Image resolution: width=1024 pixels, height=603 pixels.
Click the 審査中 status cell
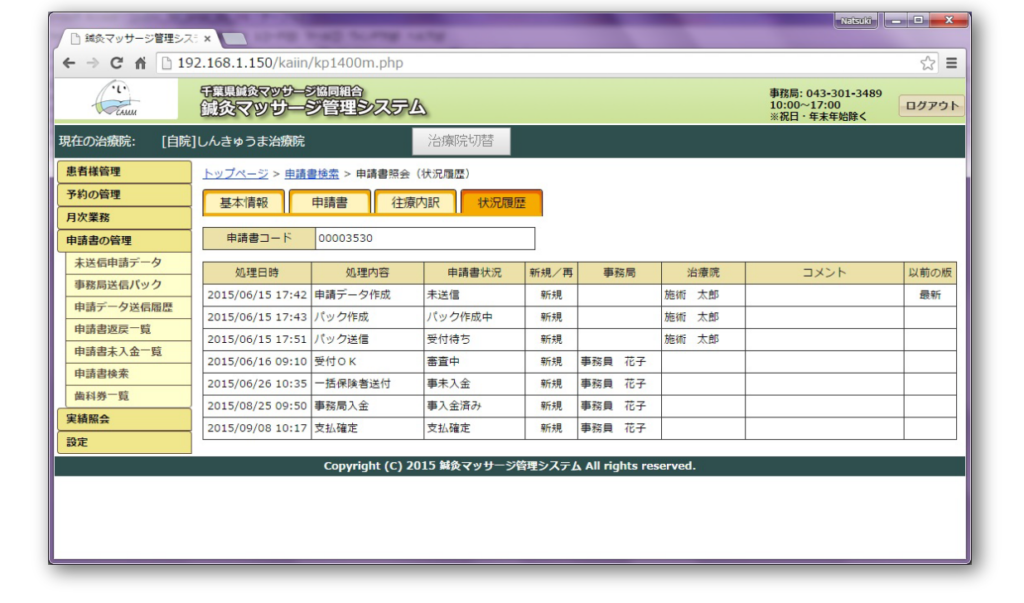point(474,362)
